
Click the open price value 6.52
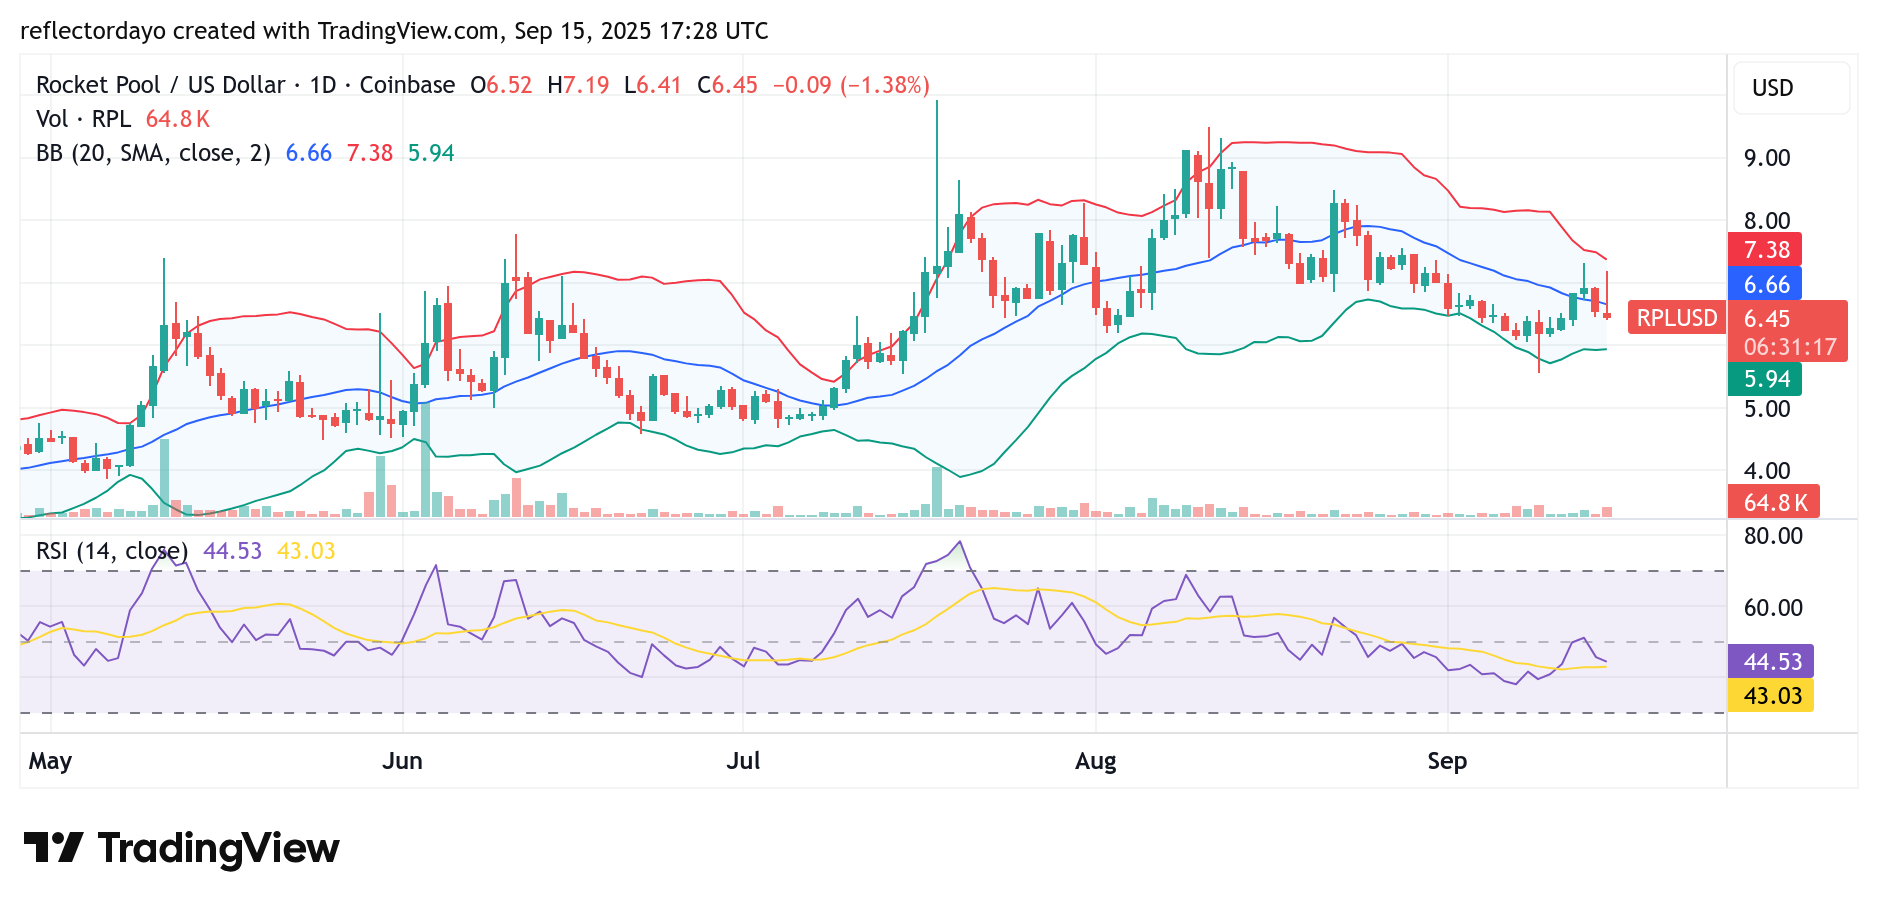509,85
